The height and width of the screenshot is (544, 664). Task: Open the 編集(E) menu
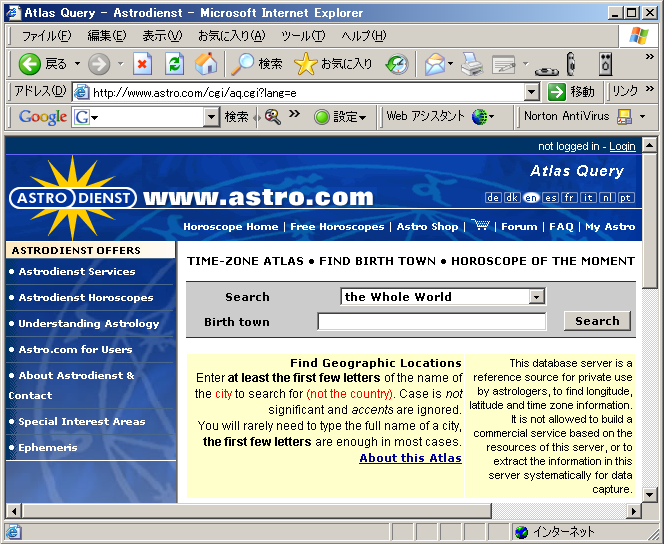tap(107, 36)
